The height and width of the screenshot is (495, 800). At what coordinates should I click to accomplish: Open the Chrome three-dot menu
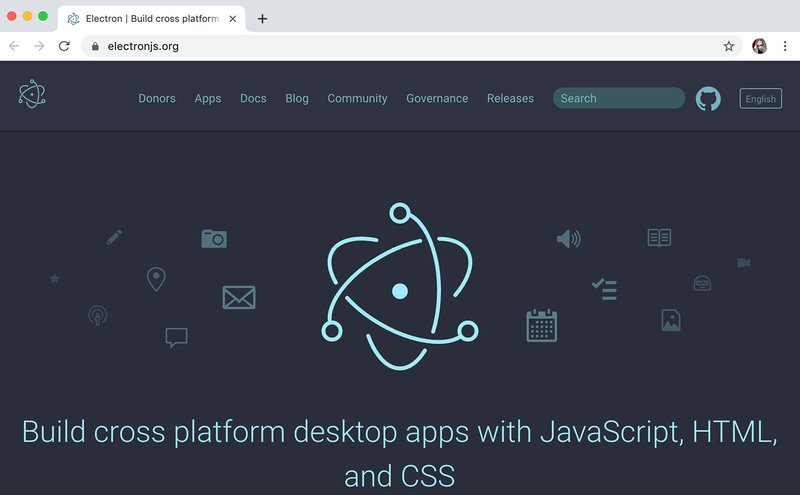point(785,46)
